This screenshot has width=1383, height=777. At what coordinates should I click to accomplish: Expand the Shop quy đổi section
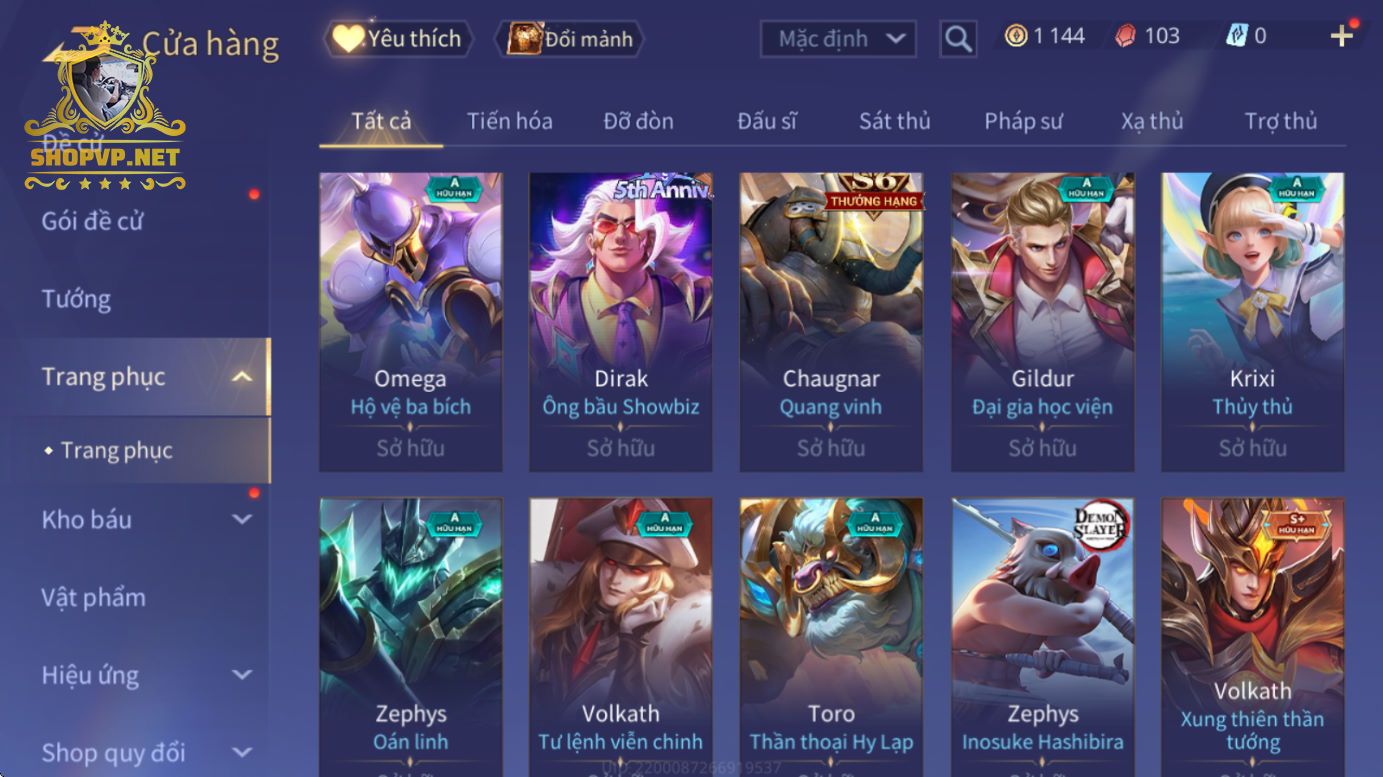click(241, 752)
